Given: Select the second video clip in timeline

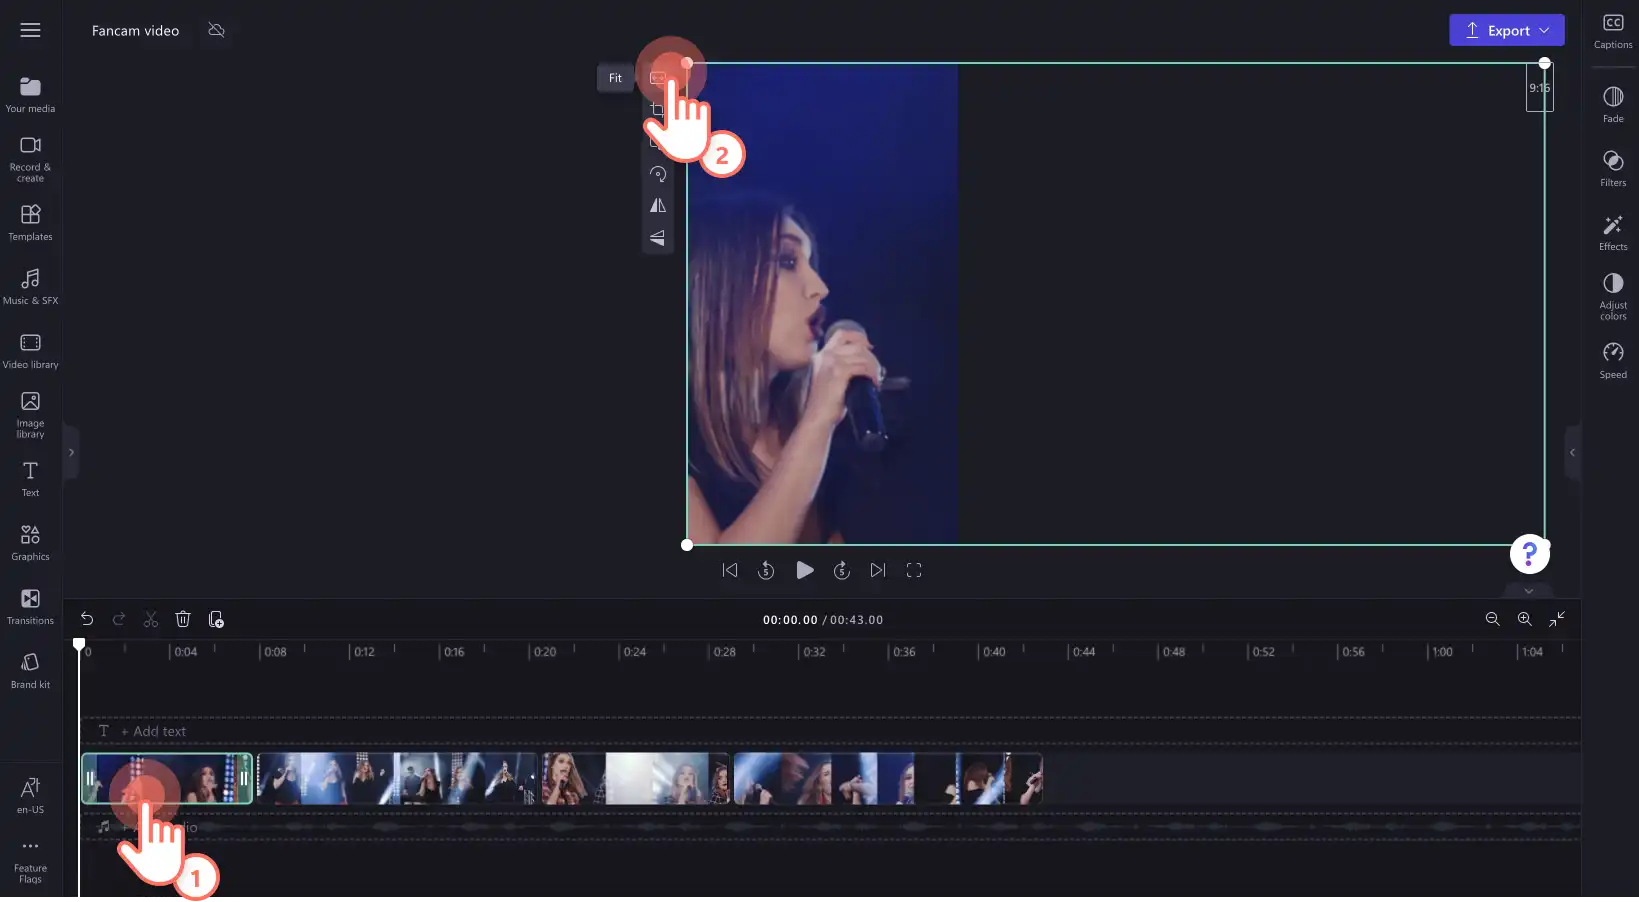Looking at the screenshot, I should [397, 778].
